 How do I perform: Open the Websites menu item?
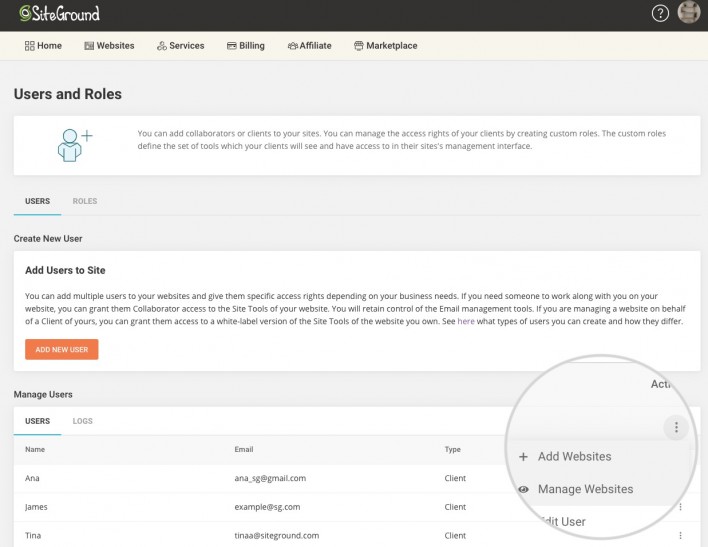pos(109,46)
